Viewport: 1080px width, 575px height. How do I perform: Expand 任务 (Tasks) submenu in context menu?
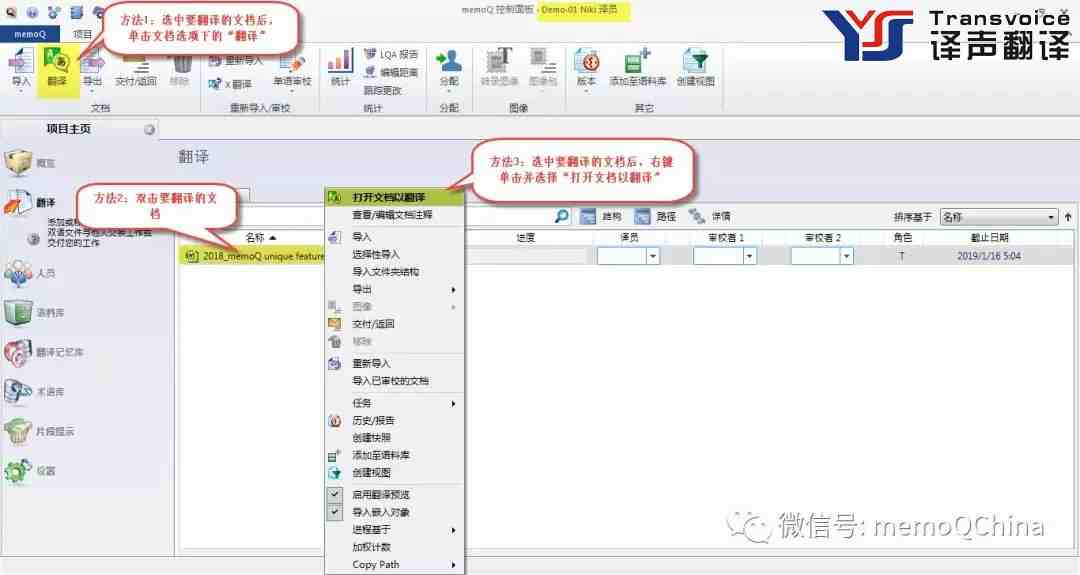tap(395, 403)
